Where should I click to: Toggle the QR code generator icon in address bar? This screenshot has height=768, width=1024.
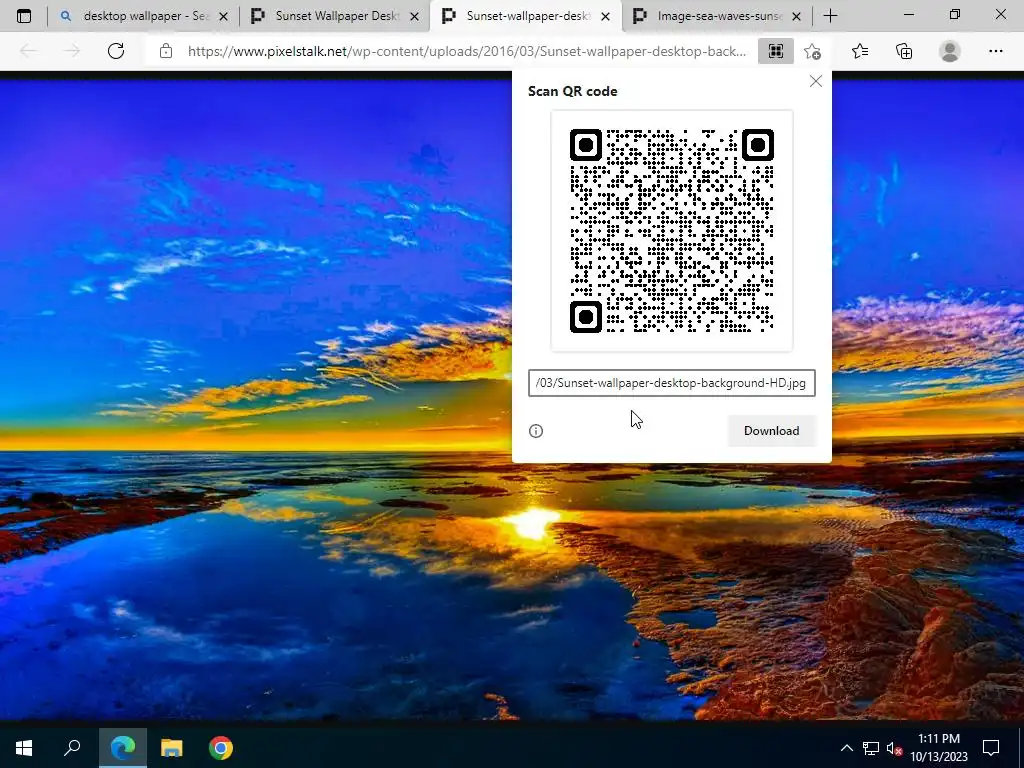click(776, 51)
